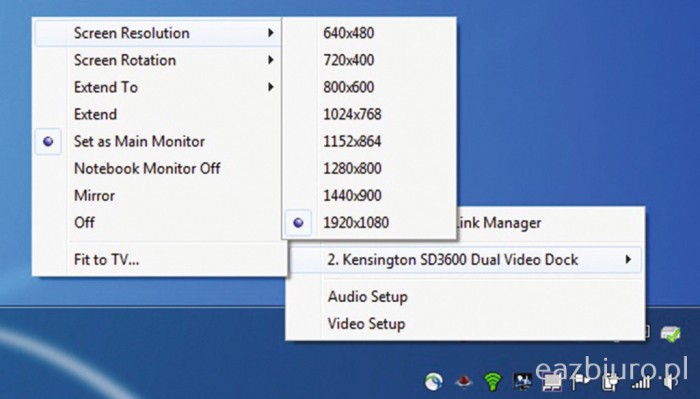Click the network signal bars icon
Screen dimensions: 700x399
pyautogui.click(x=640, y=382)
